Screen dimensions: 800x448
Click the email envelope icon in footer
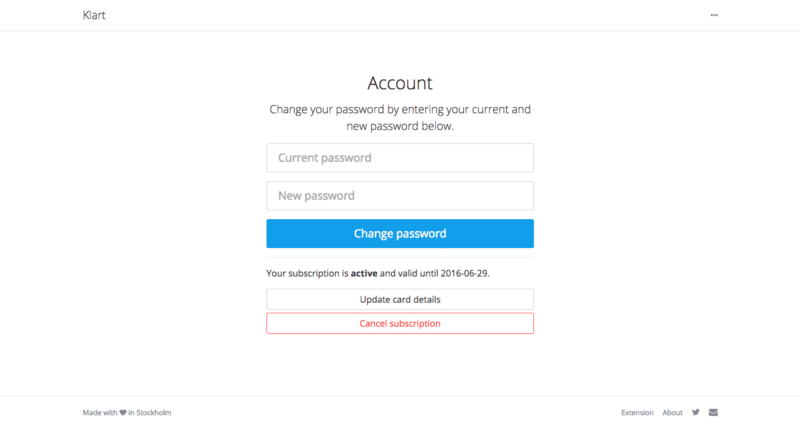click(x=713, y=412)
